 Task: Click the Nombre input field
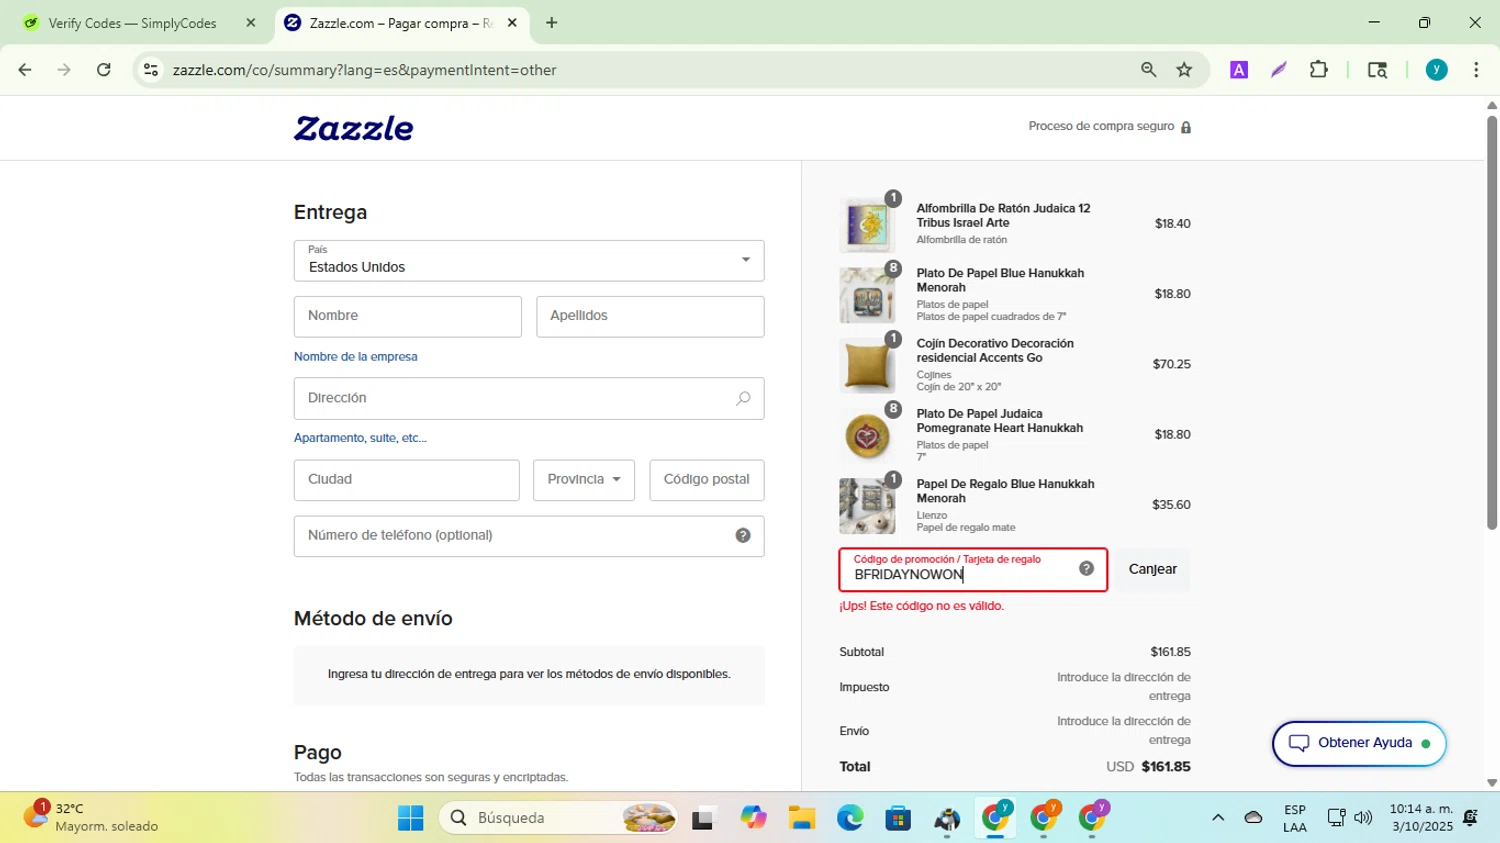(x=408, y=317)
